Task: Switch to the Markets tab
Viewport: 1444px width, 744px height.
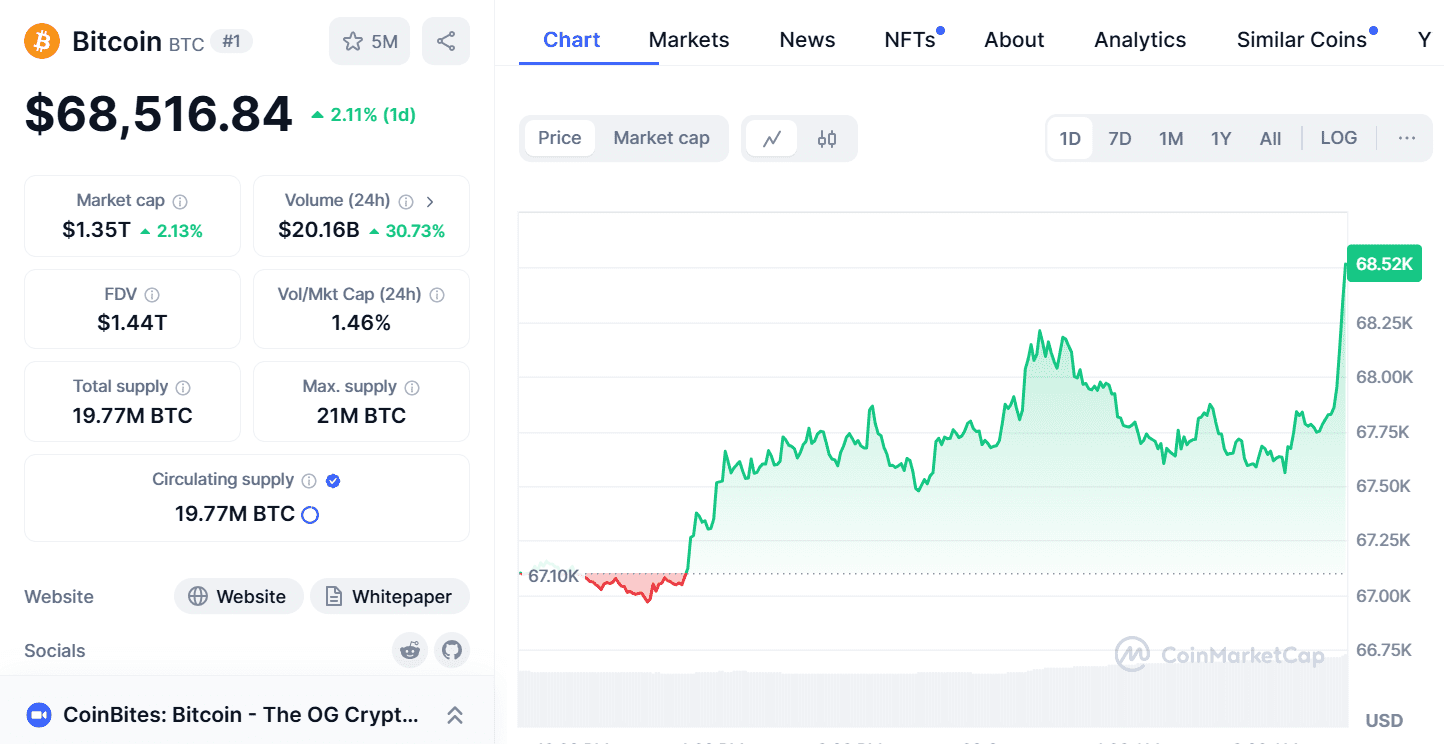Action: [x=688, y=40]
